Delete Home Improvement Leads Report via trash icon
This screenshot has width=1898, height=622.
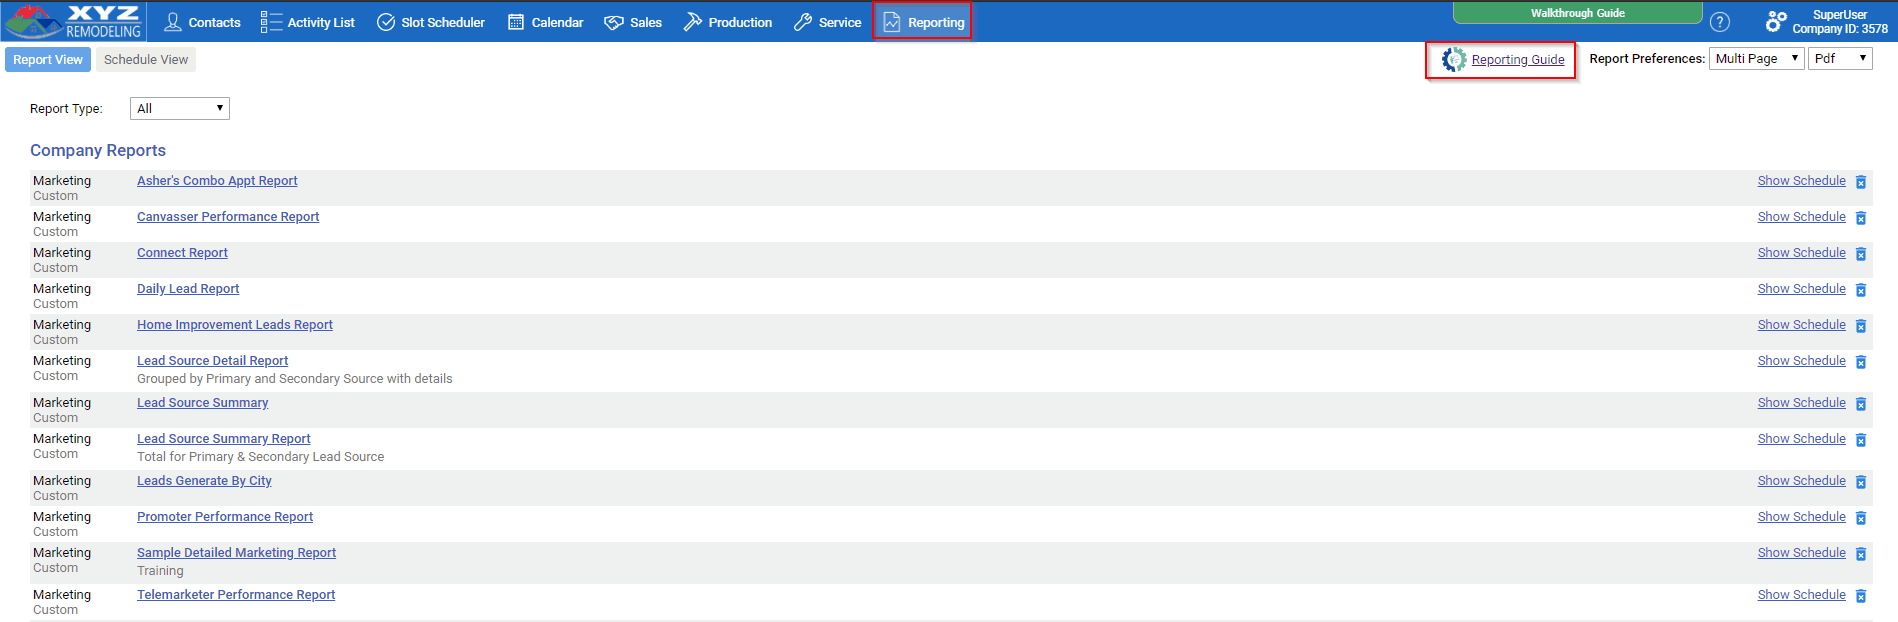[x=1861, y=326]
